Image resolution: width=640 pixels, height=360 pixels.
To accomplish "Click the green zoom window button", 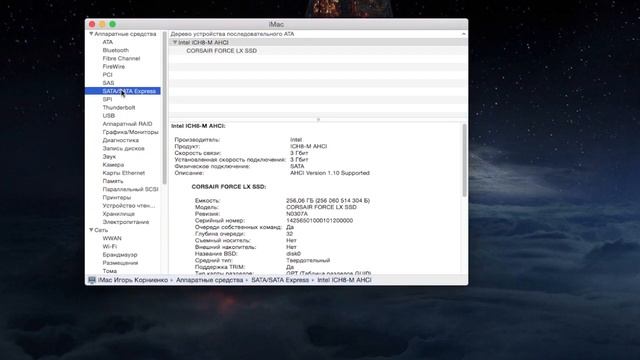I will click(x=112, y=24).
